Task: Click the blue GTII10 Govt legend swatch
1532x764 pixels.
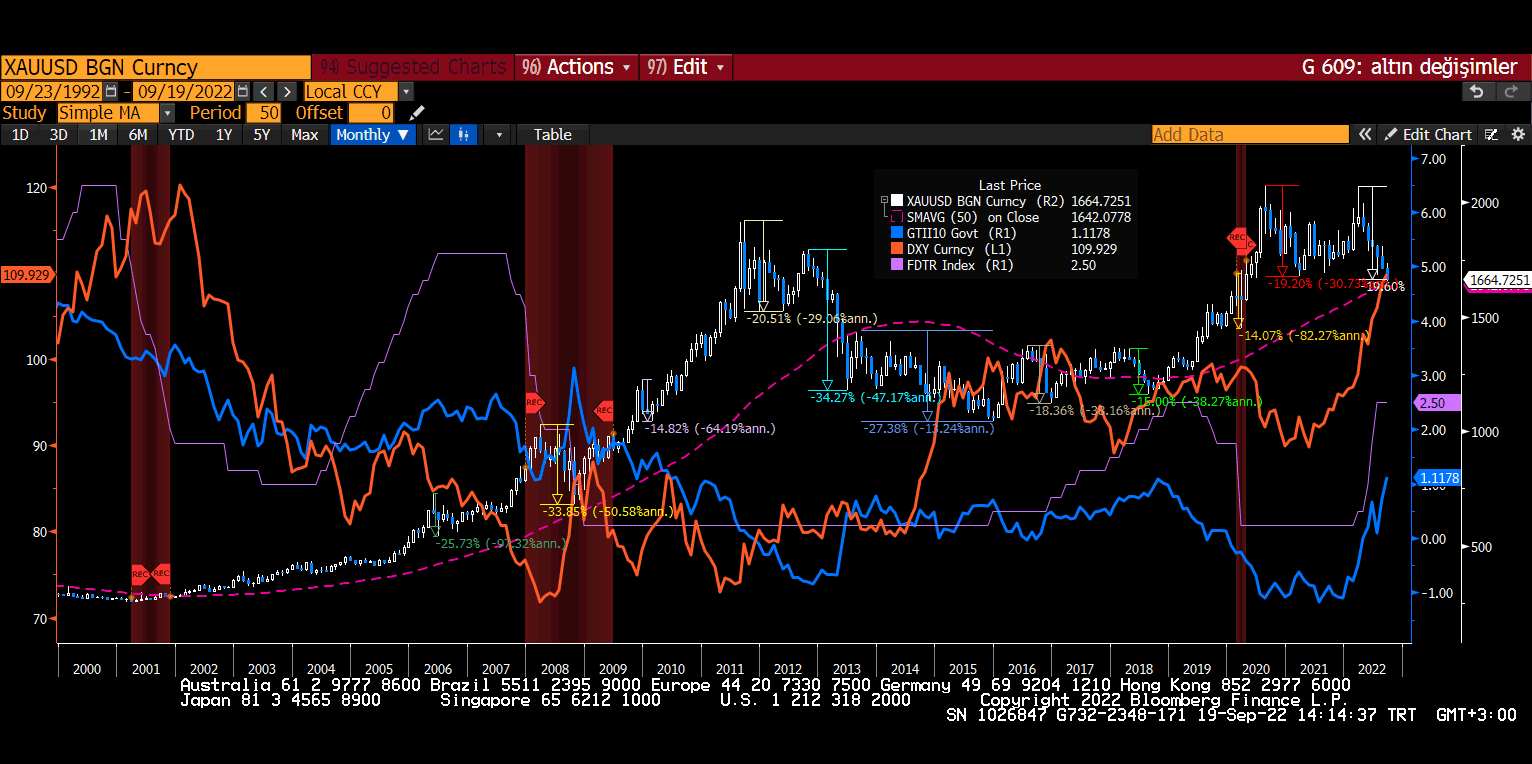Action: point(897,233)
